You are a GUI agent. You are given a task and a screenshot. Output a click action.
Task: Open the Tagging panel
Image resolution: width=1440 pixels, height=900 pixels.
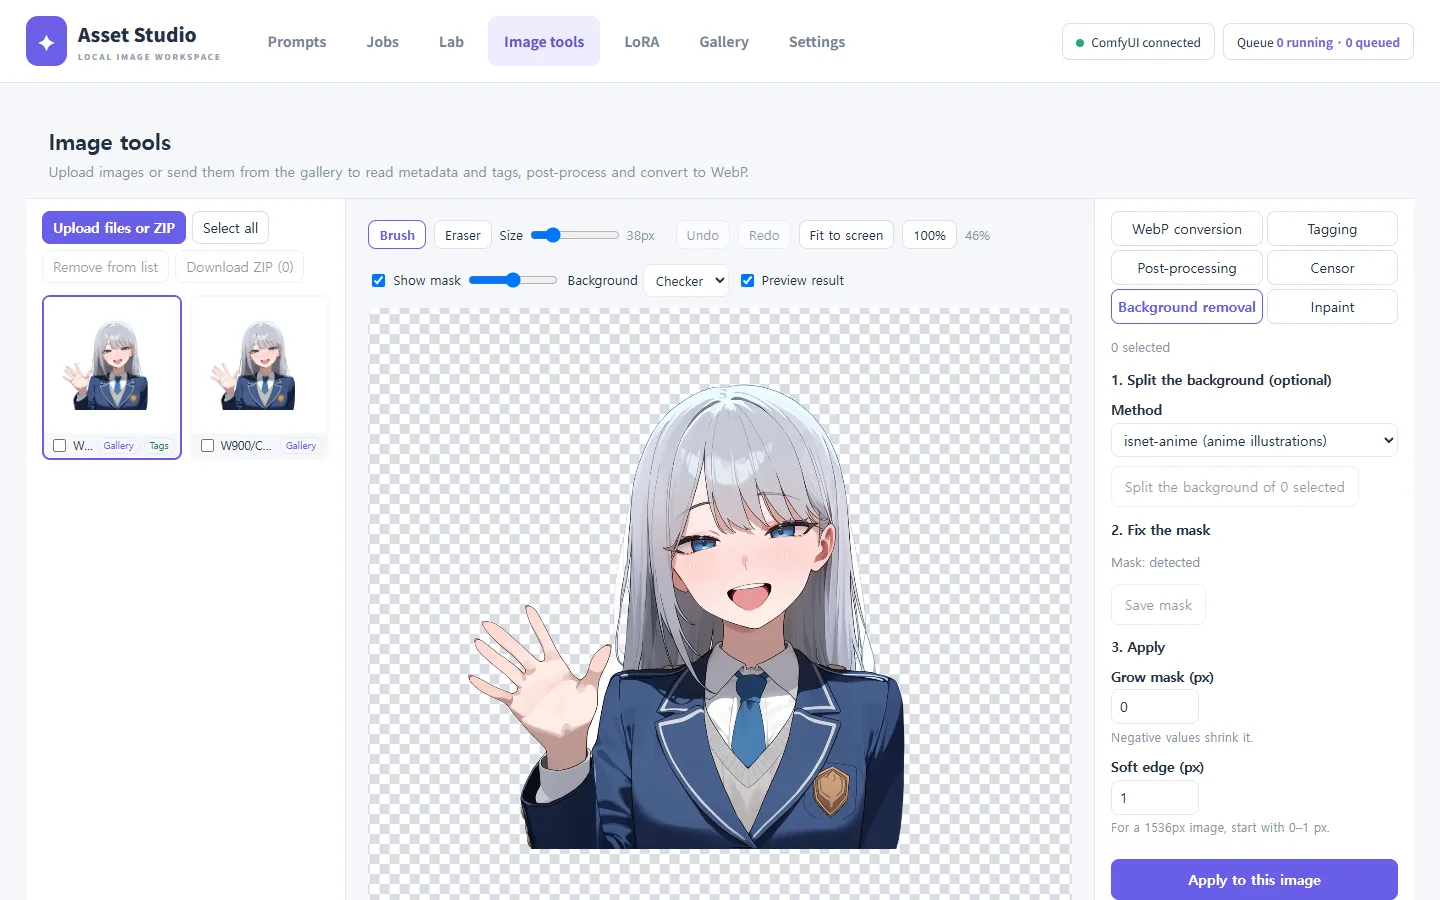(x=1332, y=229)
